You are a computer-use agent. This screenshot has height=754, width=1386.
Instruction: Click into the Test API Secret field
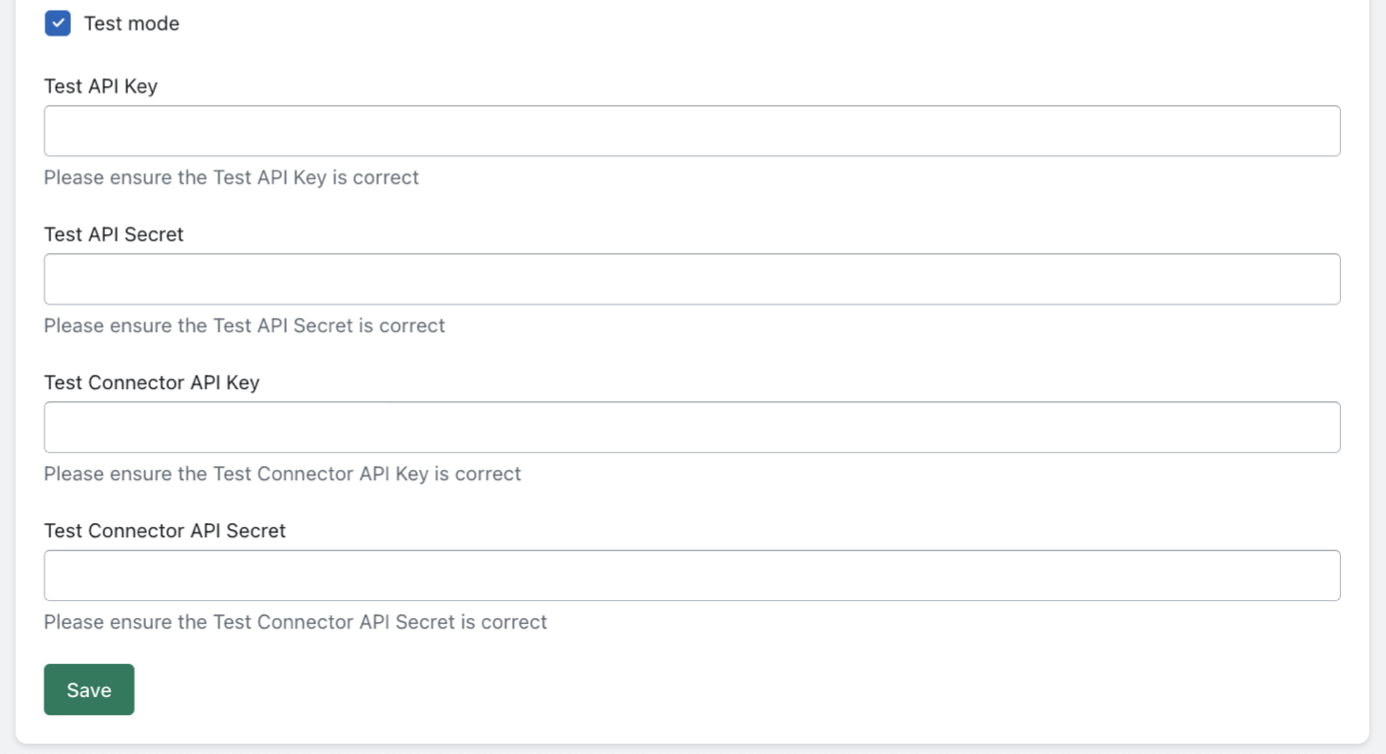click(x=691, y=279)
